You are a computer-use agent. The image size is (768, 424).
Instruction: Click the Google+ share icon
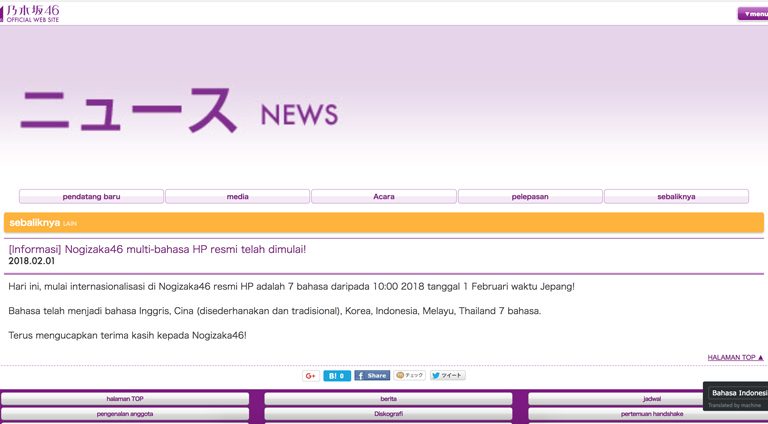click(x=311, y=376)
